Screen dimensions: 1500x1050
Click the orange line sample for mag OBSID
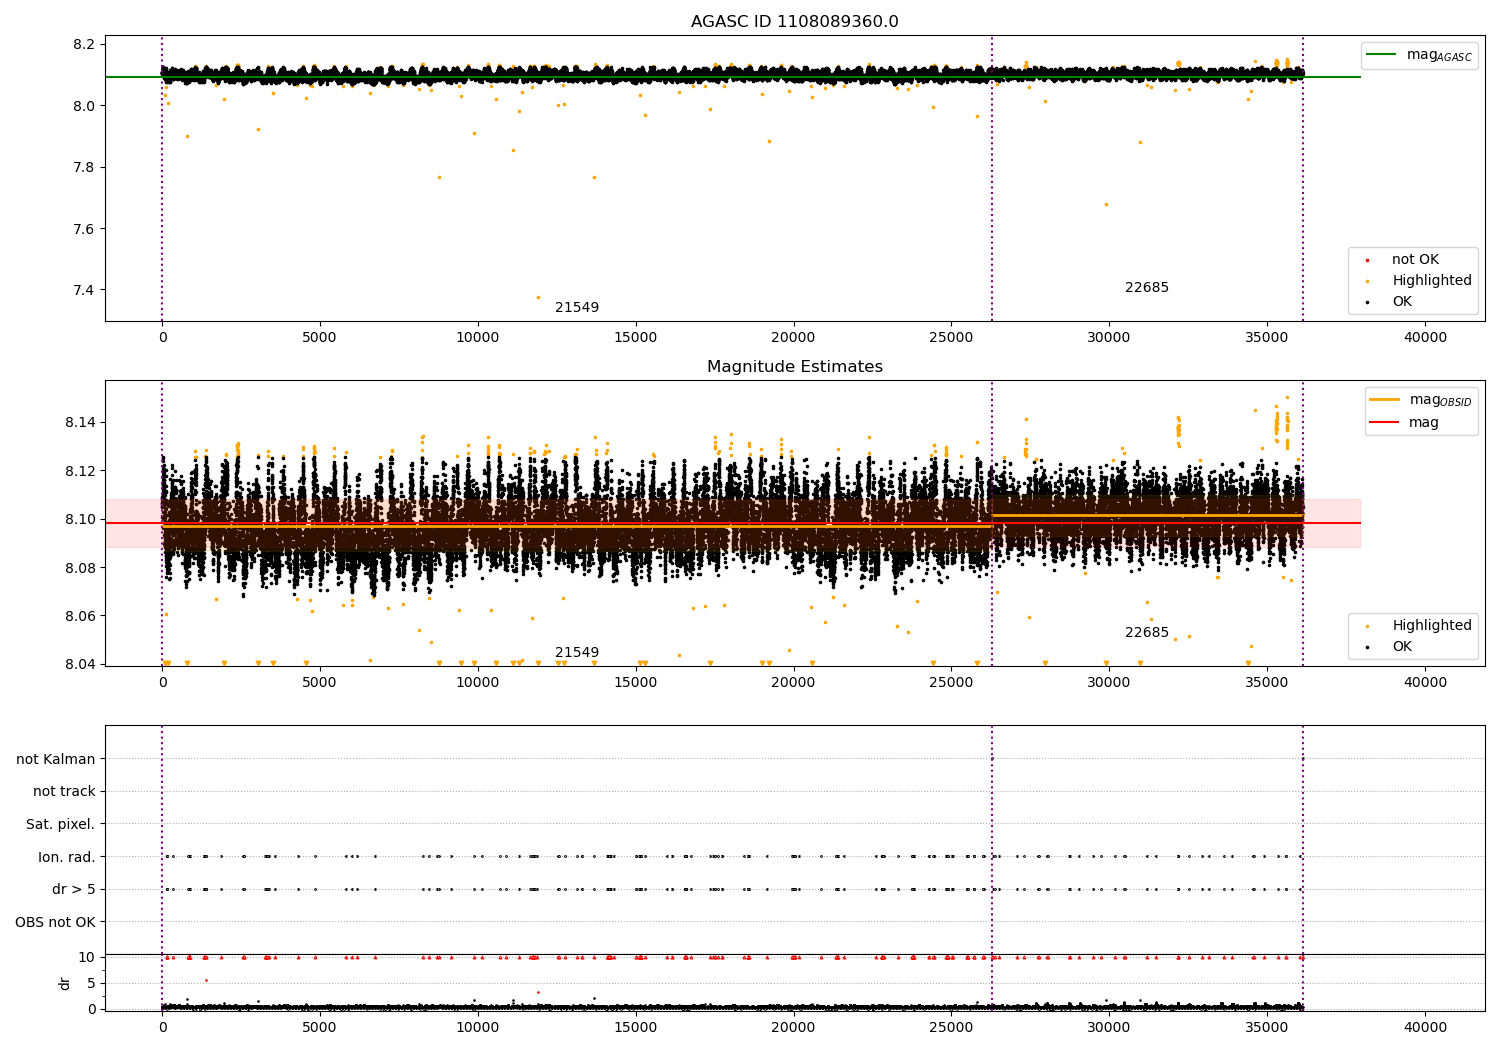tap(1385, 400)
